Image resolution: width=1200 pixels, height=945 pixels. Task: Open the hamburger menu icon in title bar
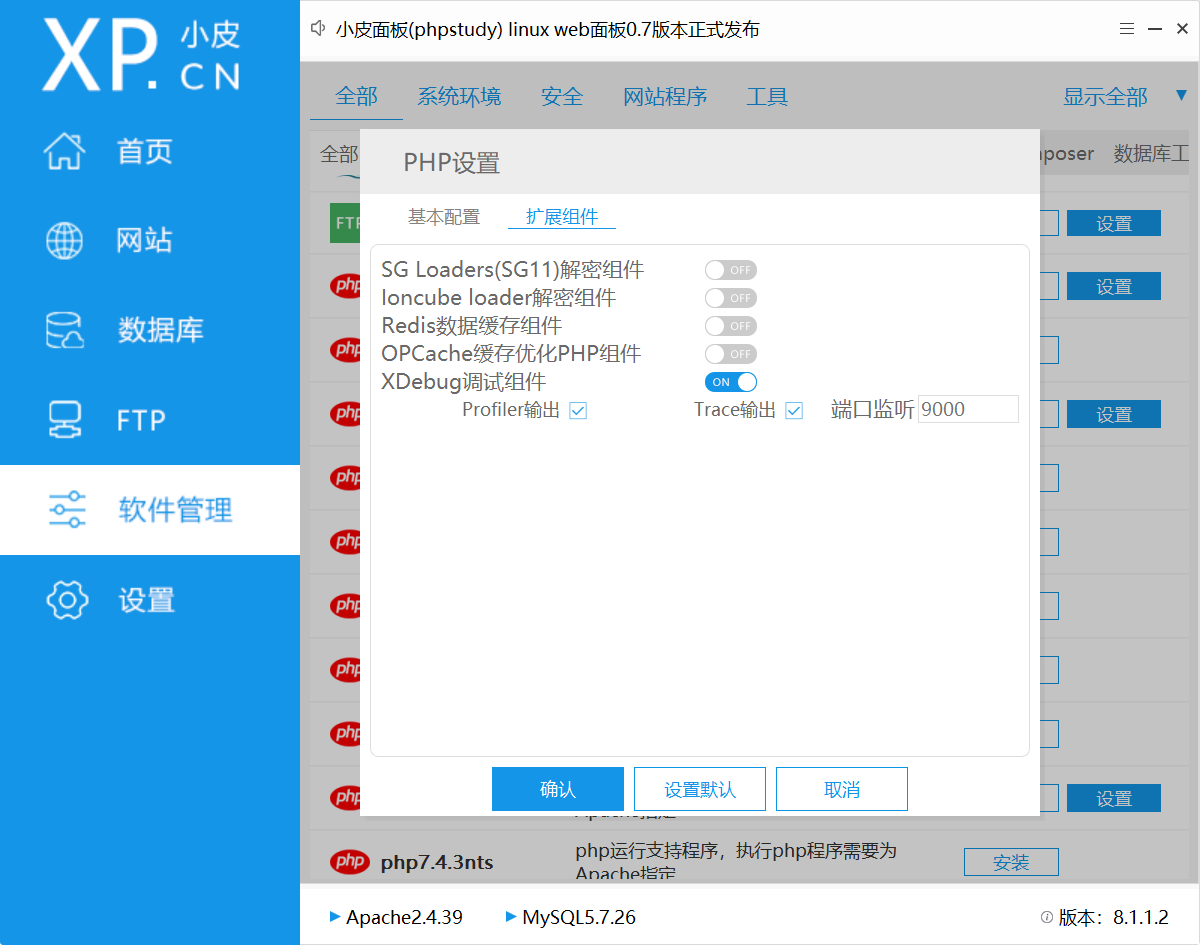click(1126, 30)
